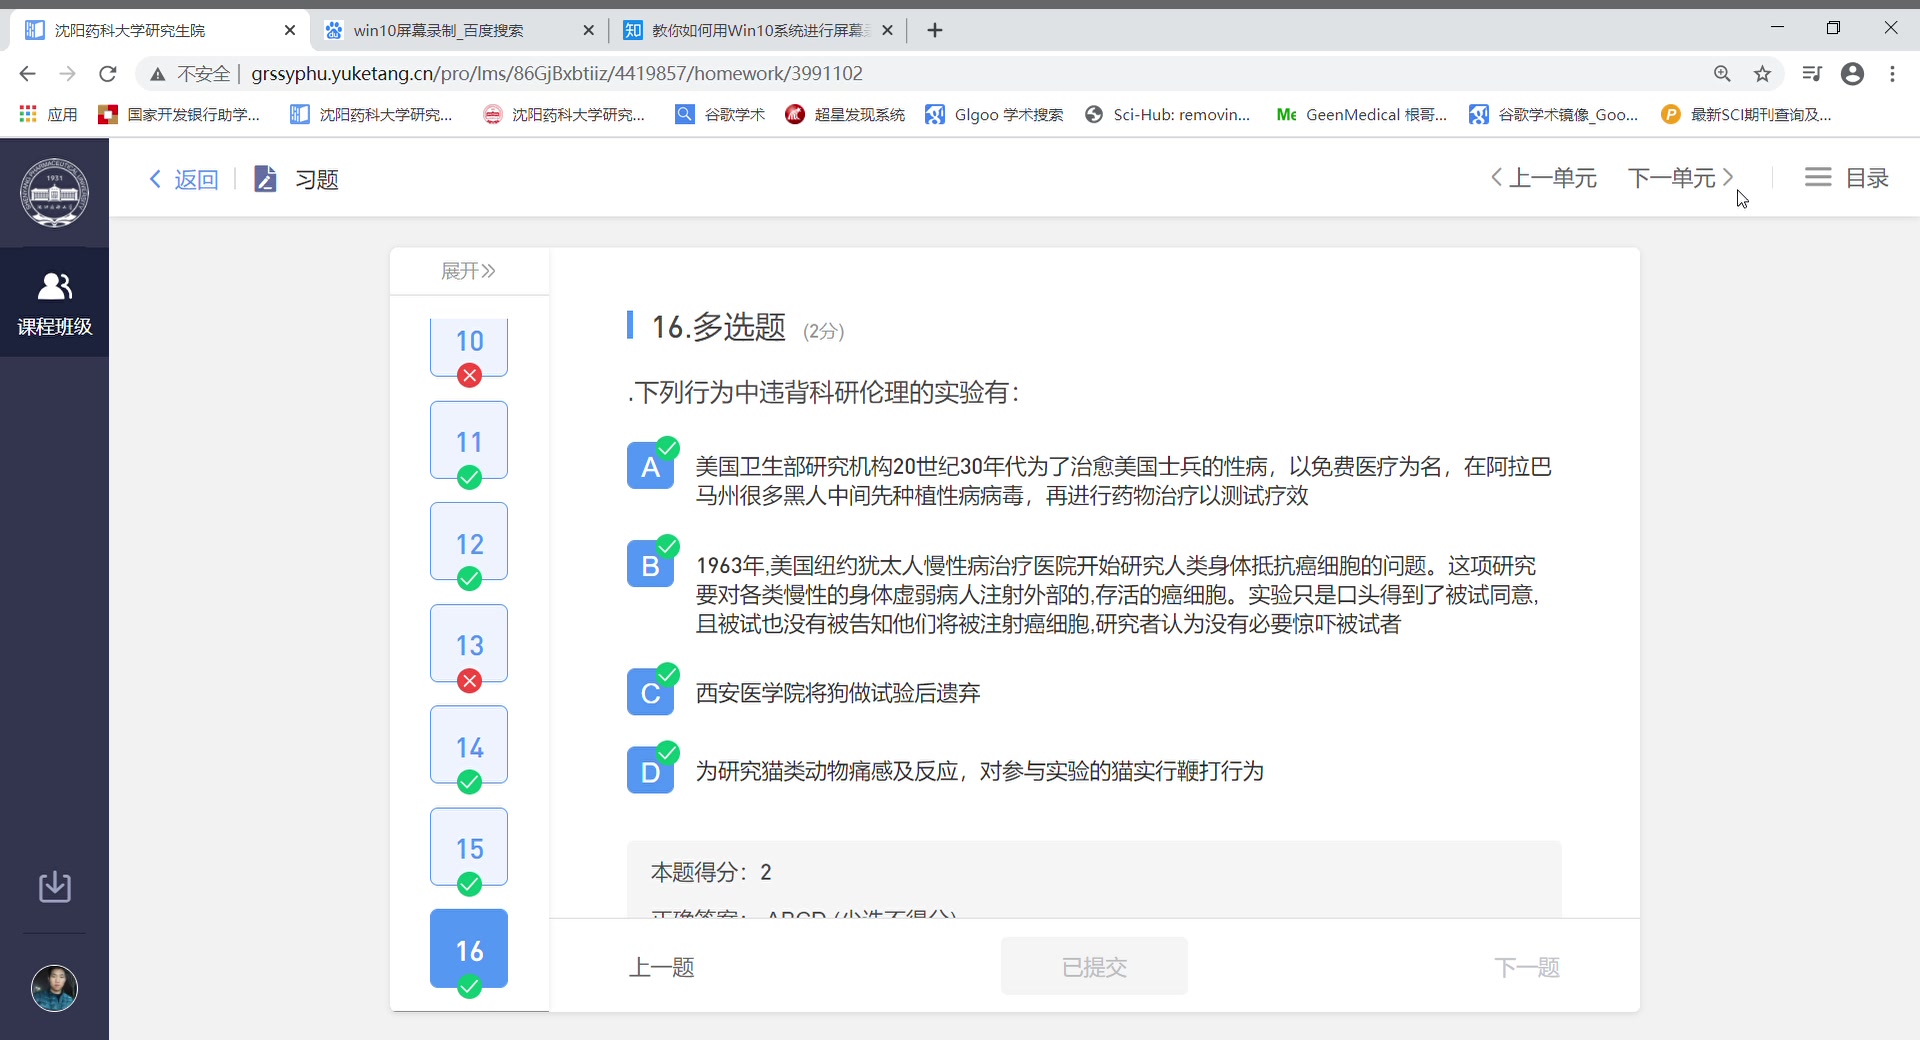The height and width of the screenshot is (1040, 1920).
Task: Click the 习题 document icon
Action: click(x=265, y=179)
